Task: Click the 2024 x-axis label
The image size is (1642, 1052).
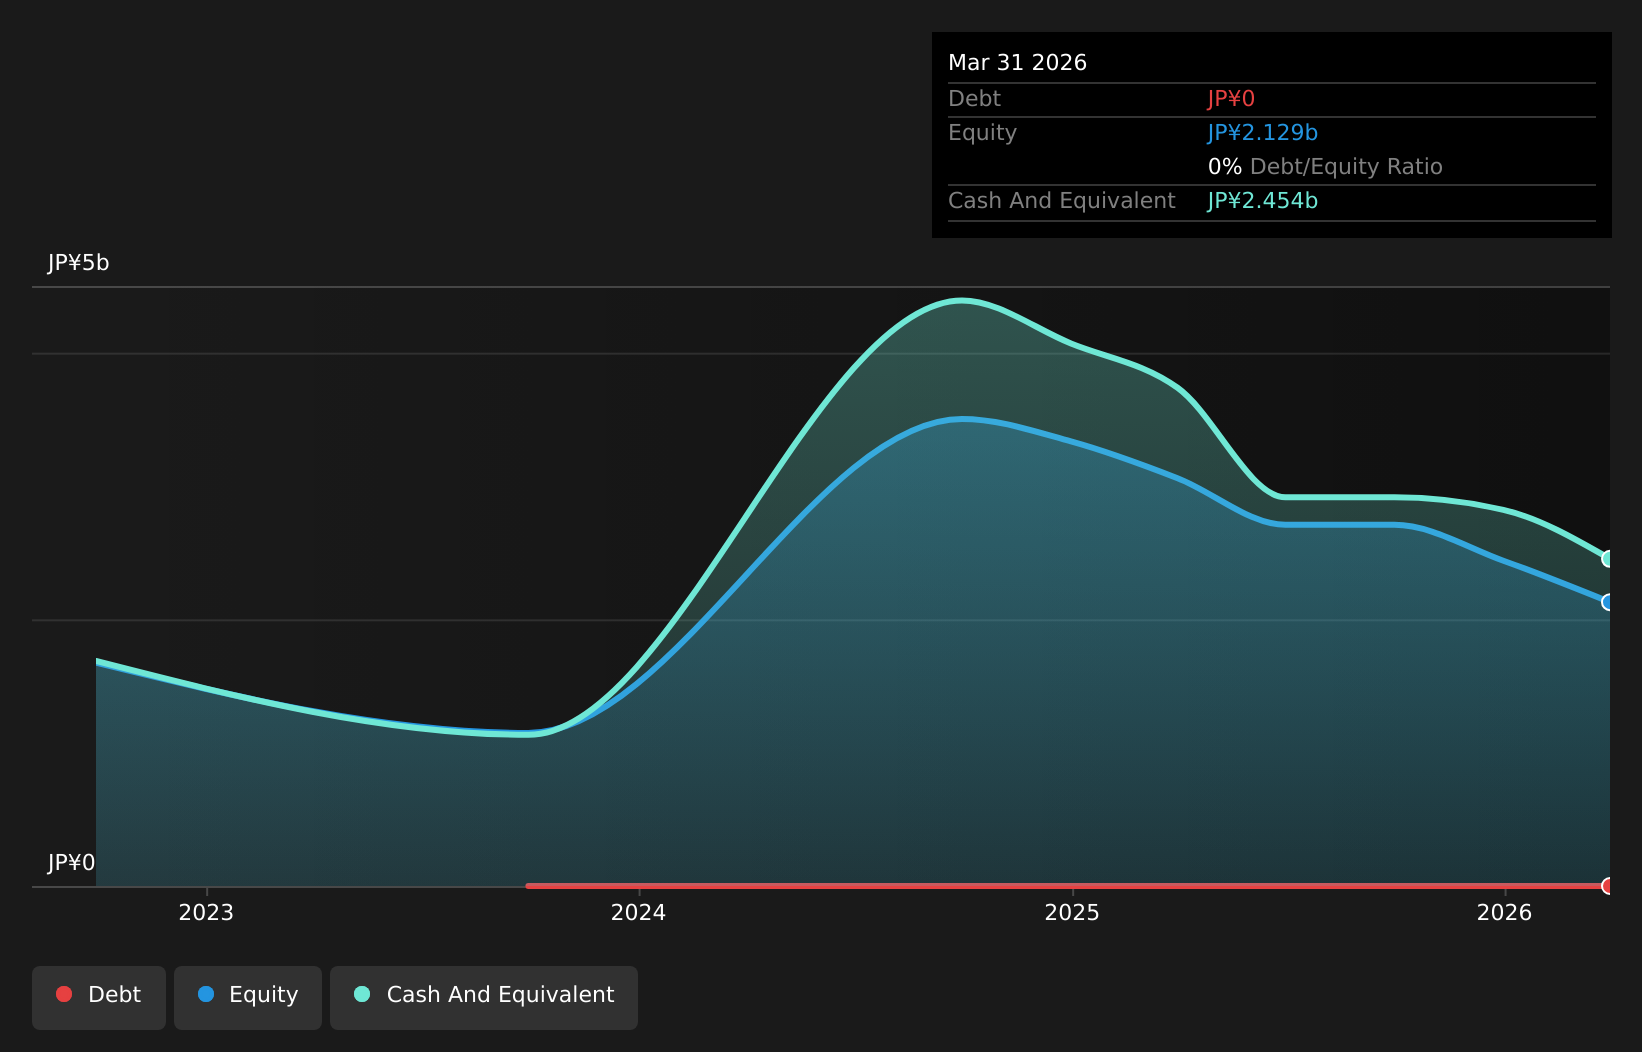Action: (638, 912)
